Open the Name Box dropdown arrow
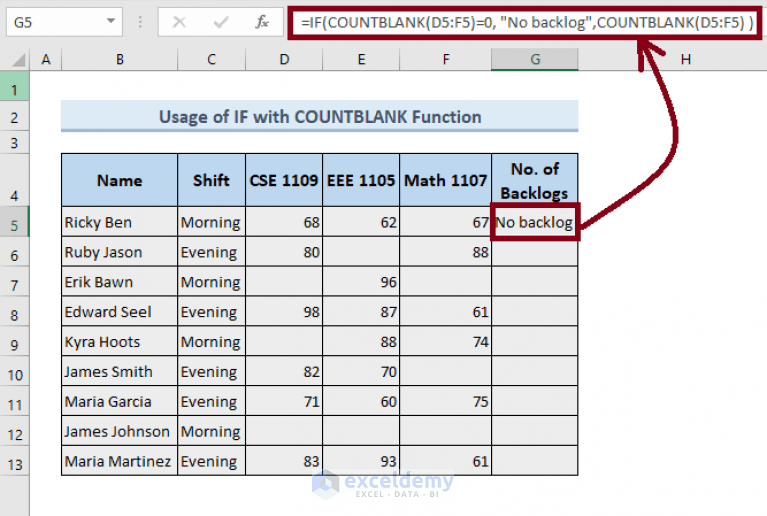 [x=111, y=21]
